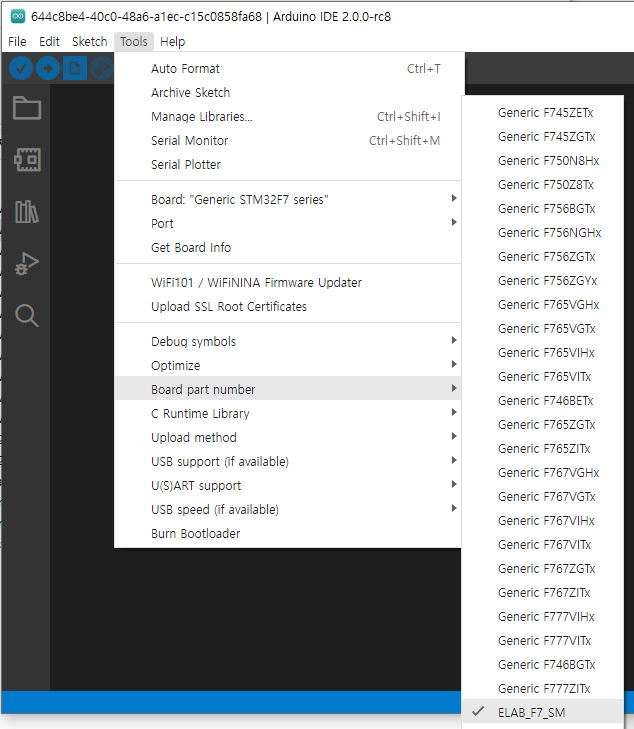Select Generic F765VGTx part number
Viewport: 634px width, 729px height.
542,329
